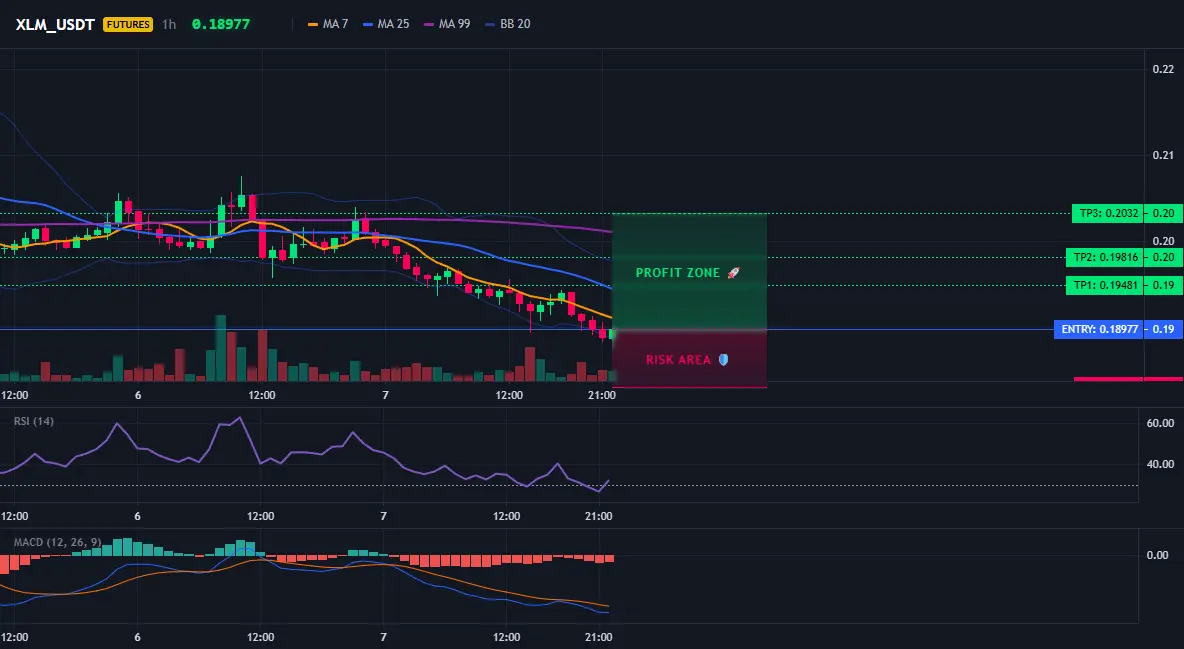Click the green 0.18977 price in header

(x=220, y=24)
